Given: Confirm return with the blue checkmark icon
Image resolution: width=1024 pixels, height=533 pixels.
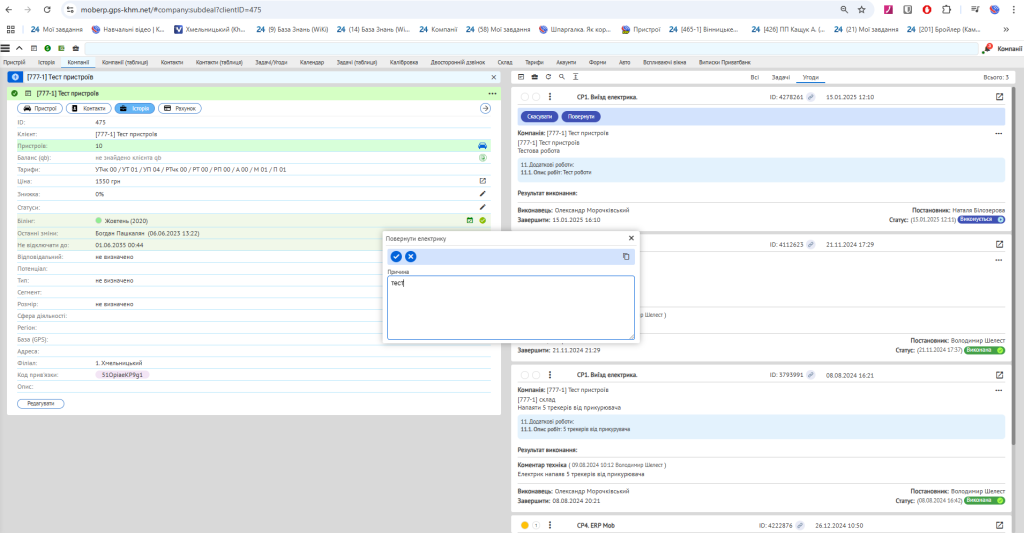Looking at the screenshot, I should (x=396, y=257).
